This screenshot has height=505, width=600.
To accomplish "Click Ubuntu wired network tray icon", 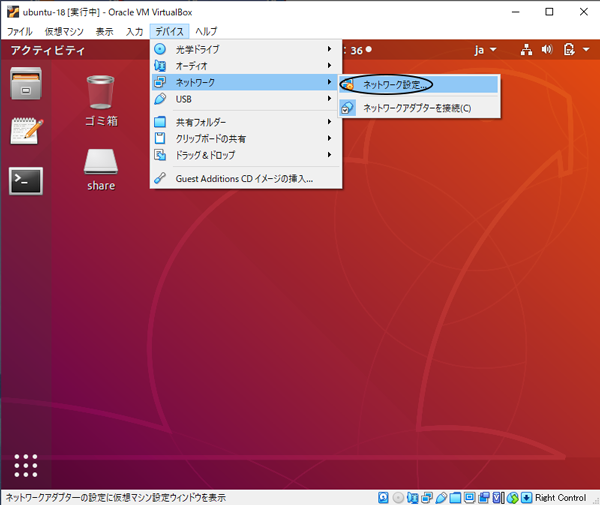I will (526, 50).
